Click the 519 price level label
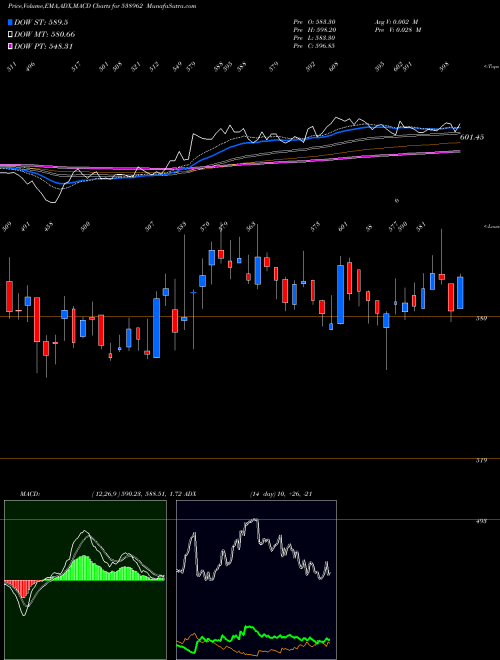Screen dimensions: 500x660 [x=481, y=460]
